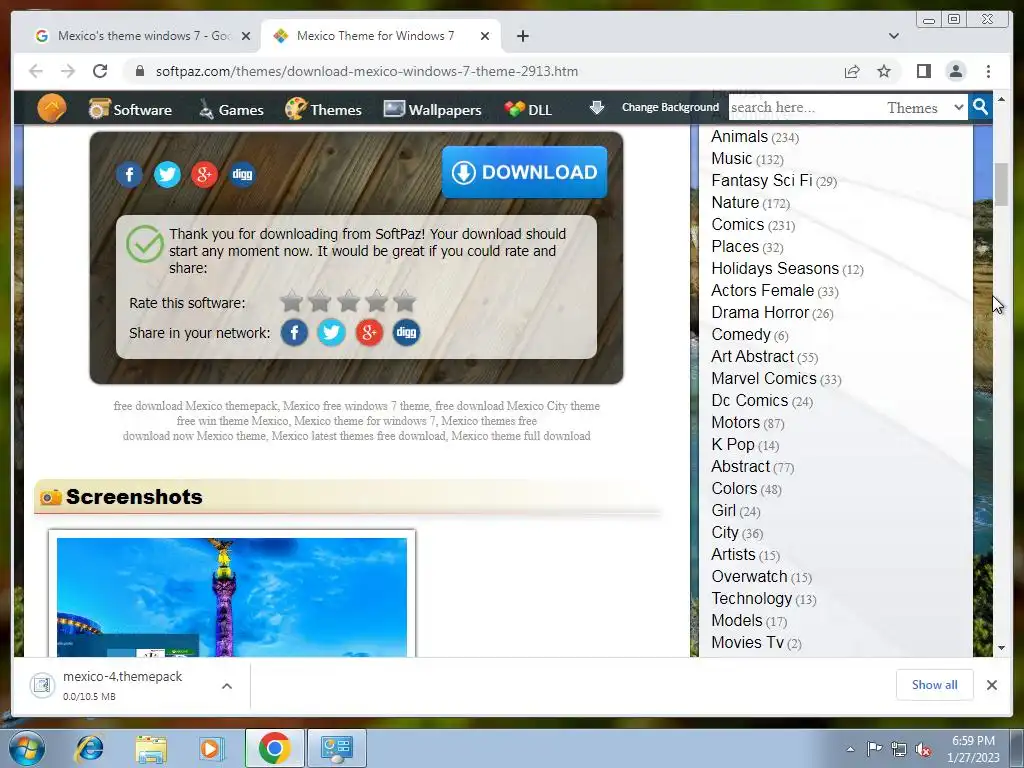Screen dimensions: 1024x768
Task: Share via the top Facebook icon
Action: coord(129,174)
